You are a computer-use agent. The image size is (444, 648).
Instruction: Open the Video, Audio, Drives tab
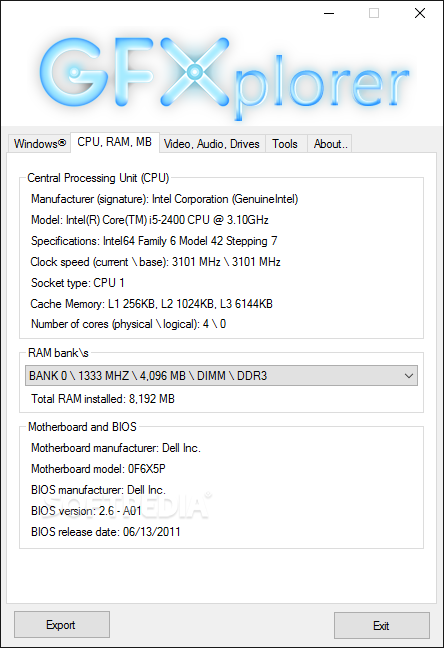(212, 144)
